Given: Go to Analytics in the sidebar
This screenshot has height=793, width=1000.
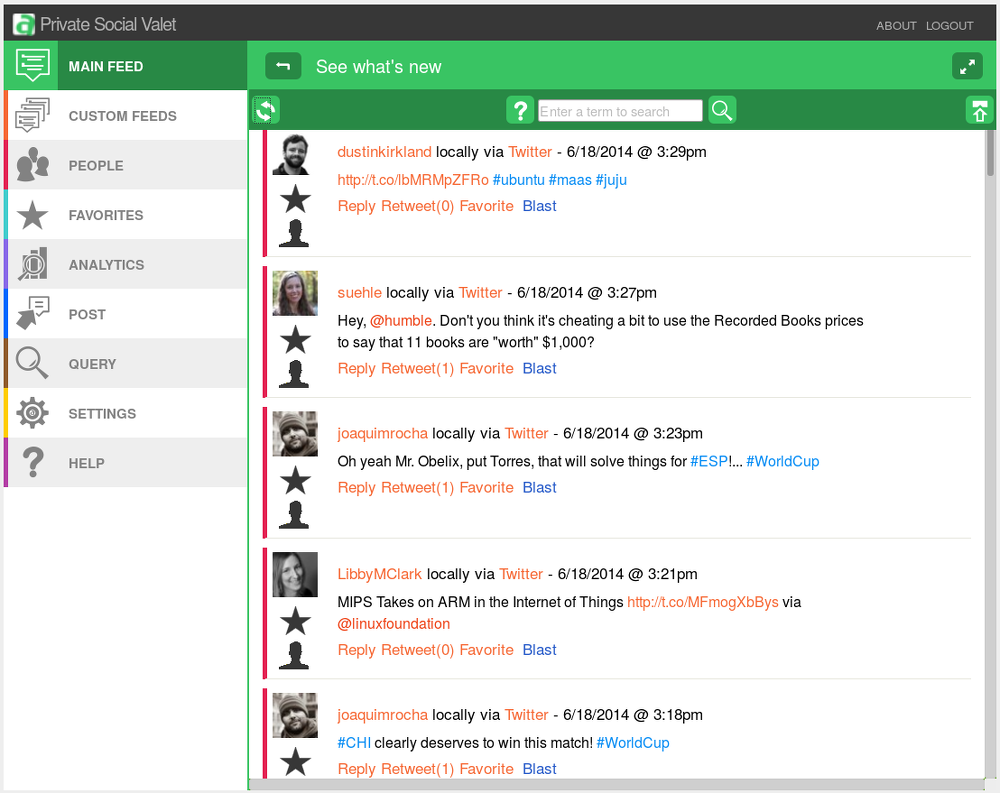Looking at the screenshot, I should pos(106,265).
